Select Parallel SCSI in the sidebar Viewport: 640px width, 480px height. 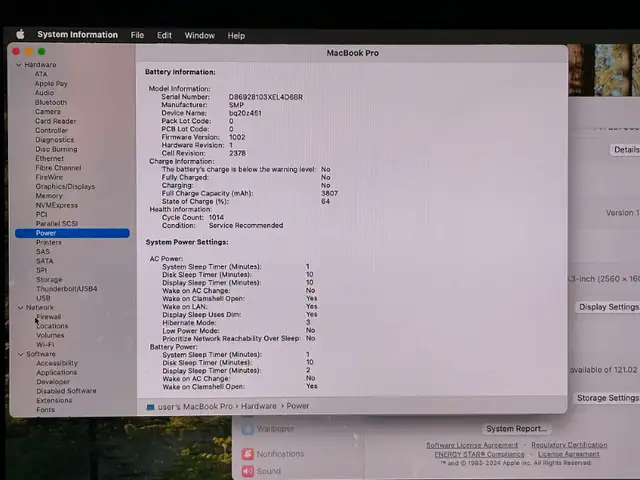point(56,224)
